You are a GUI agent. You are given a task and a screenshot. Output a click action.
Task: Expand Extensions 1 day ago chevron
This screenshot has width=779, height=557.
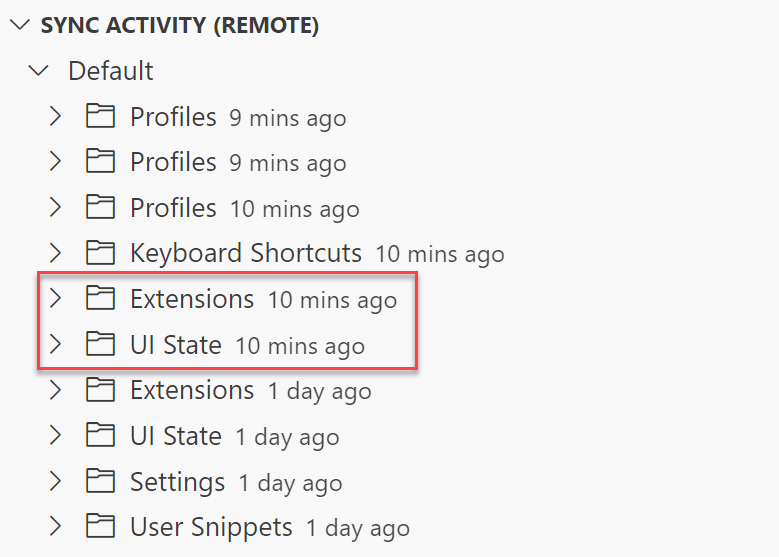point(55,390)
